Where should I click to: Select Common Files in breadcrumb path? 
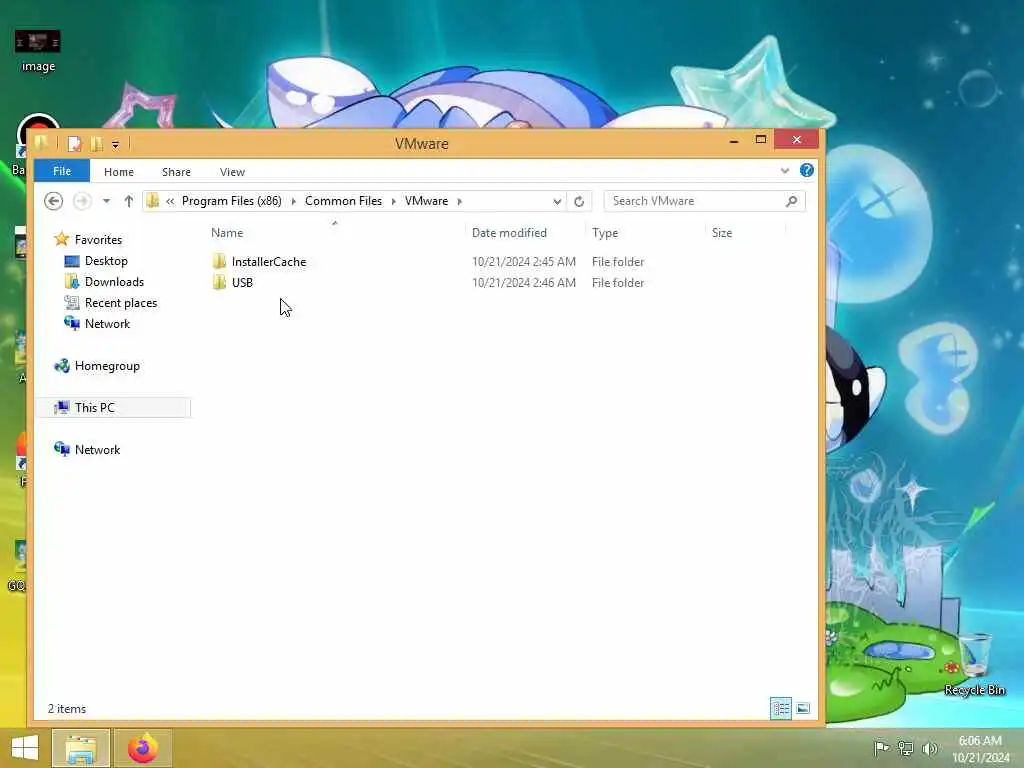[x=343, y=201]
